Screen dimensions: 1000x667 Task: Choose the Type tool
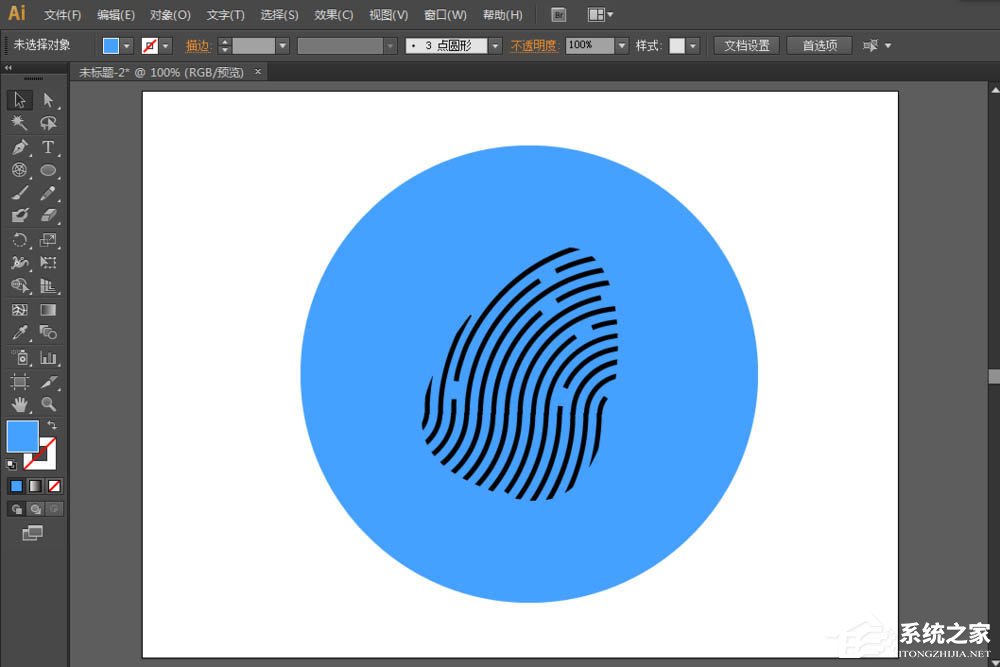pos(48,147)
